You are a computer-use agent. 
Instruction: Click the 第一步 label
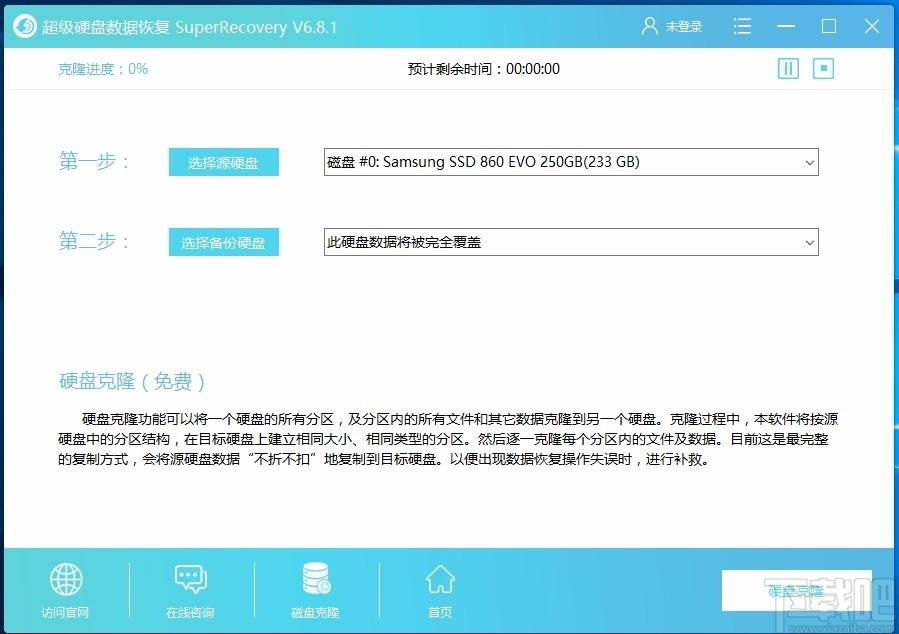click(94, 162)
